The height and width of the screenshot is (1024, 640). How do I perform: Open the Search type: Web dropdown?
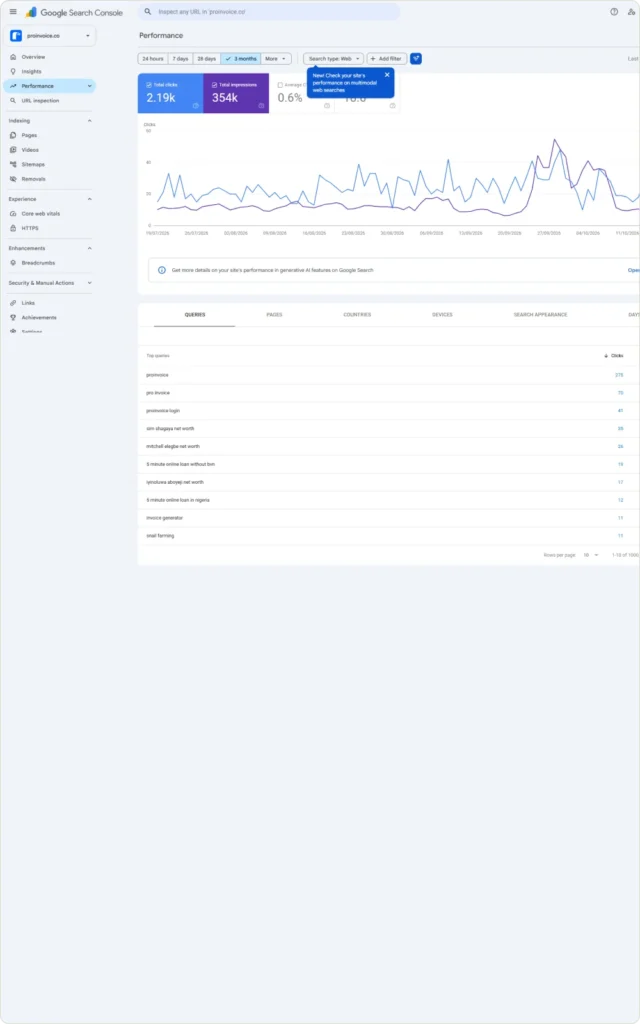pos(334,59)
